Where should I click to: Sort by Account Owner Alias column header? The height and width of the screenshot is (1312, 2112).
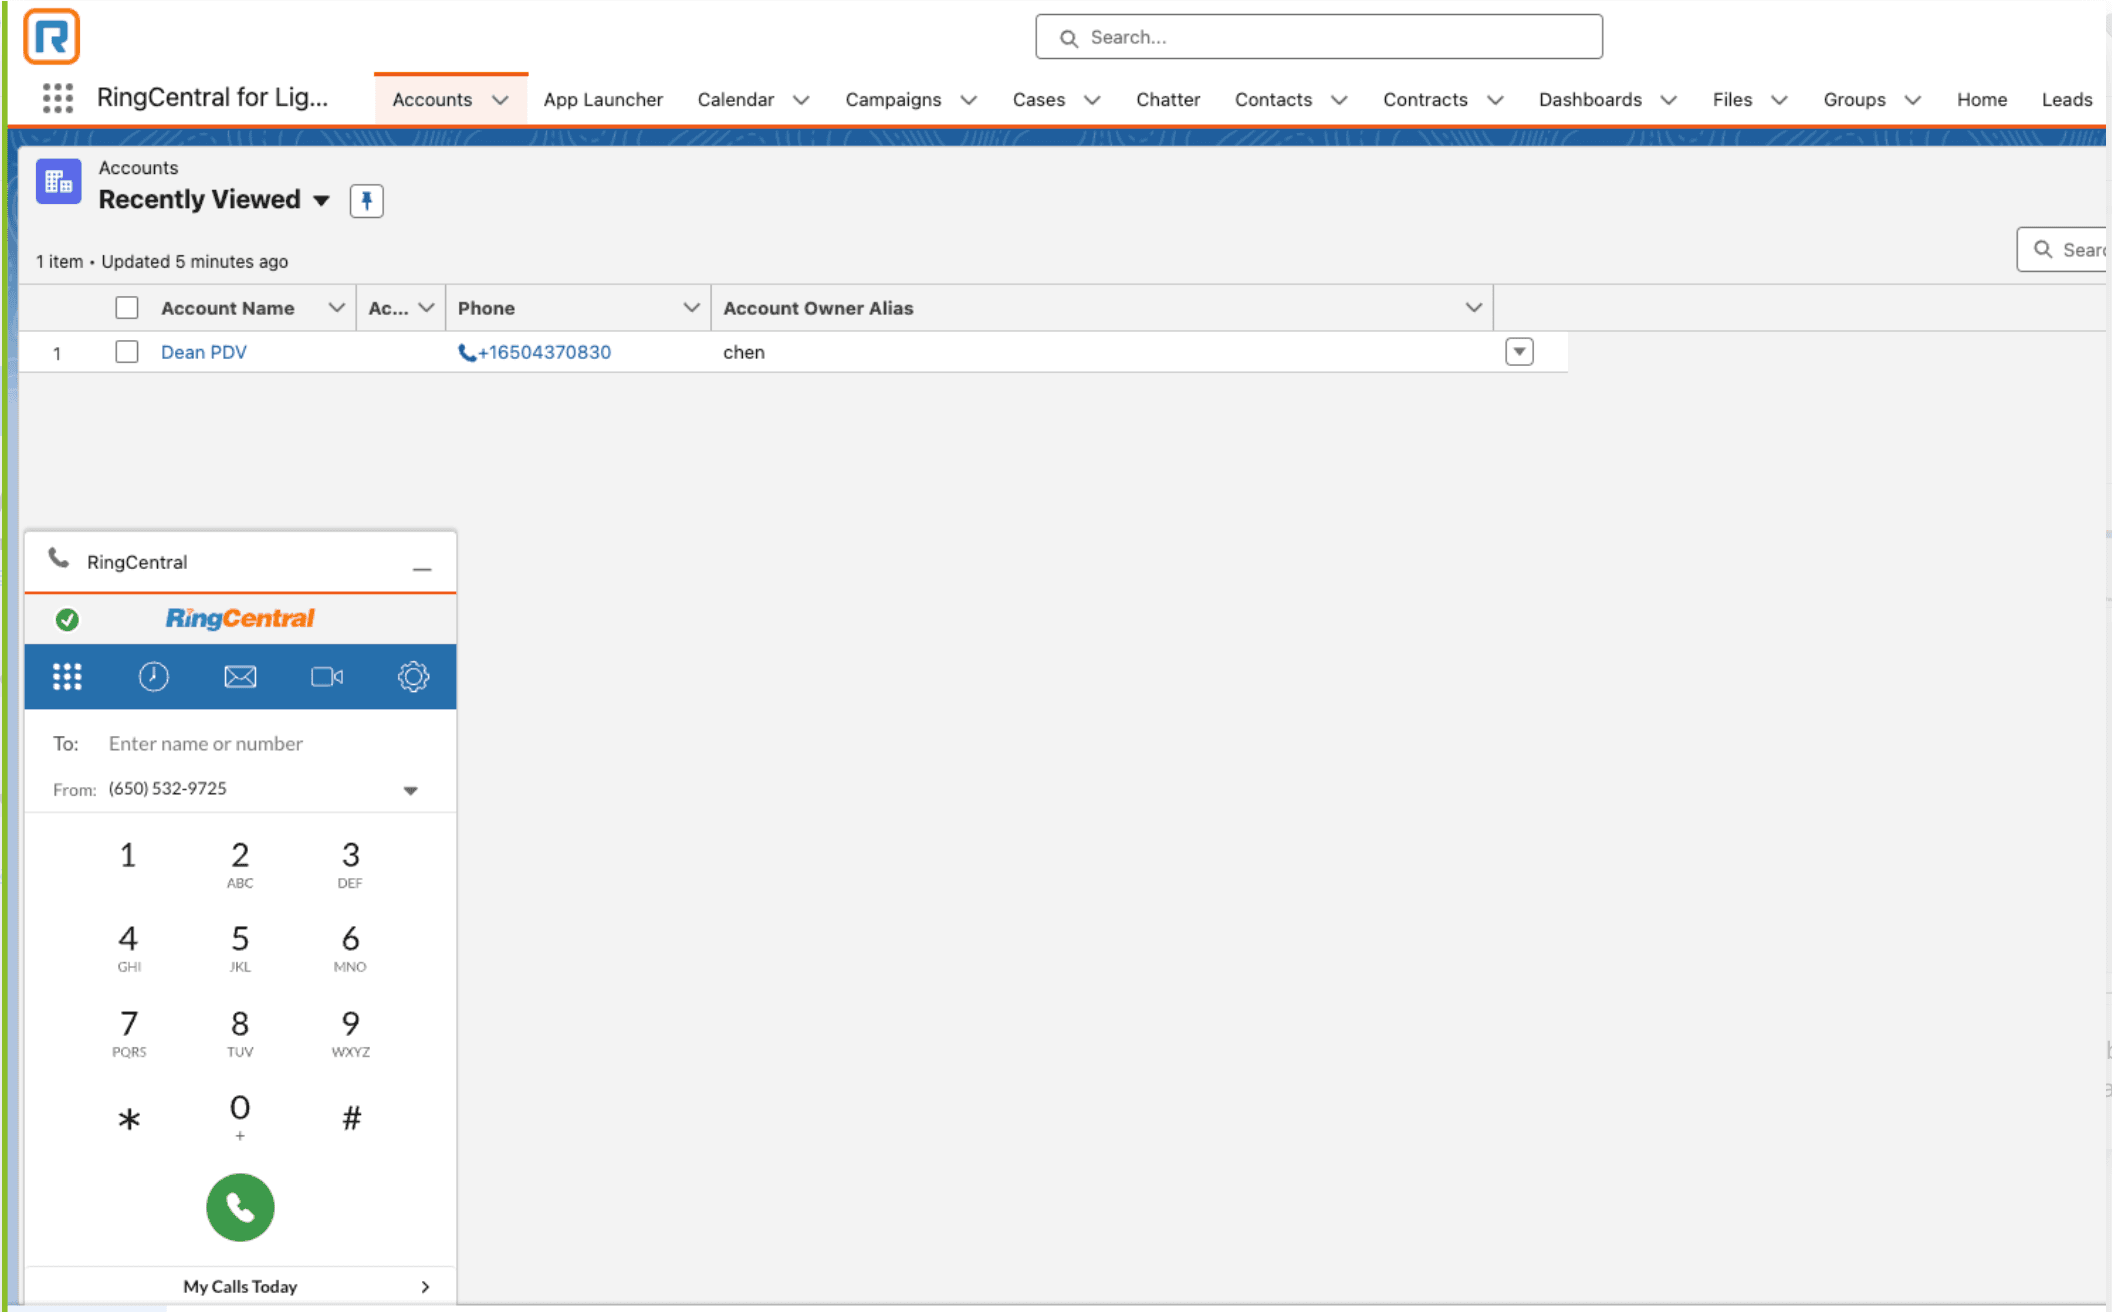coord(818,308)
